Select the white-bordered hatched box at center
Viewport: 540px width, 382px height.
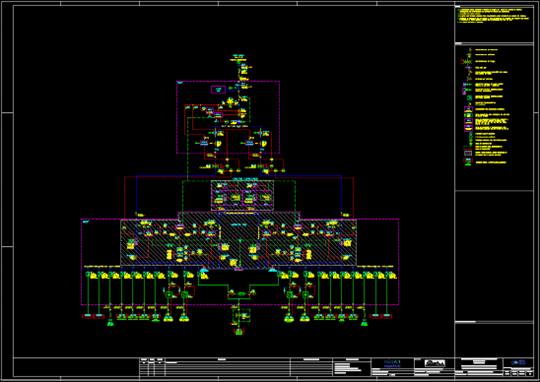(x=242, y=195)
